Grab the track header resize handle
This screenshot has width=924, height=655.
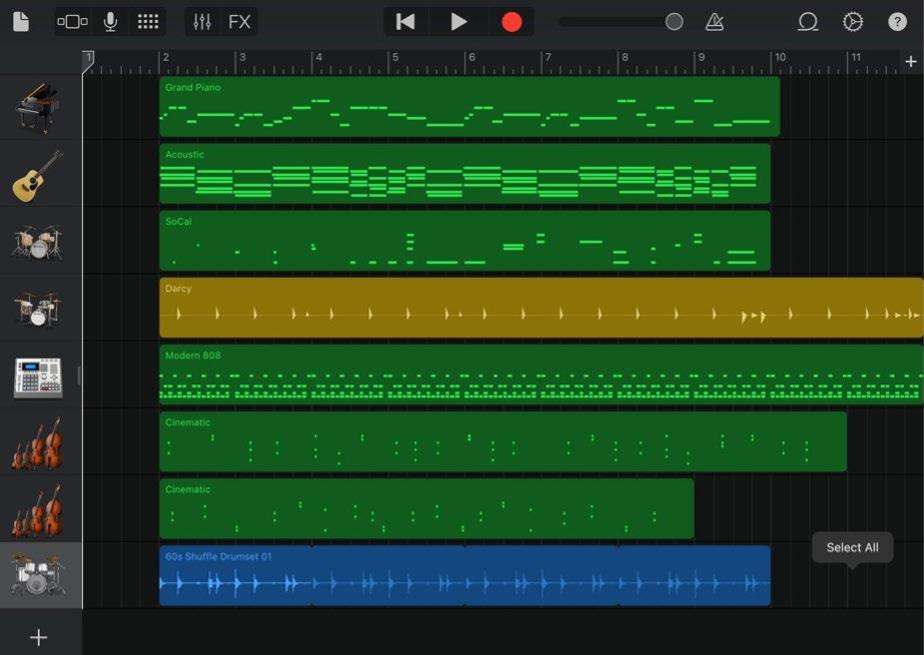pyautogui.click(x=79, y=376)
